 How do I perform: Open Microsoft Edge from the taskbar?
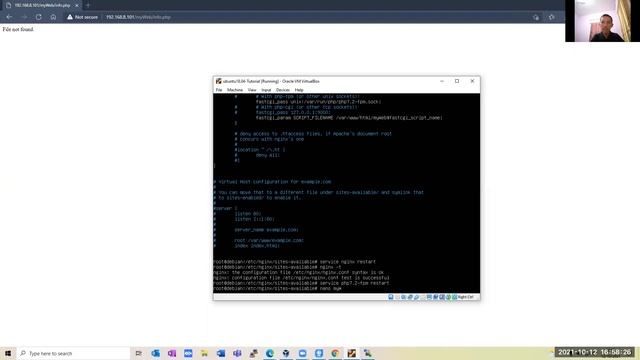pyautogui.click(x=270, y=353)
